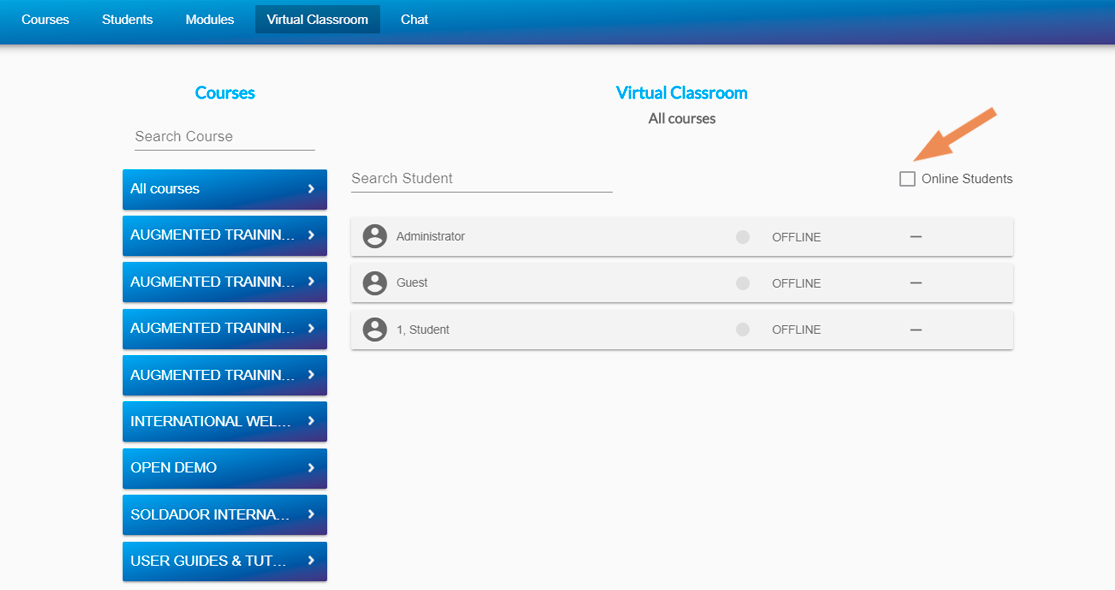Viewport: 1115px width, 590px height.
Task: Go to the Students tab
Action: (x=127, y=19)
